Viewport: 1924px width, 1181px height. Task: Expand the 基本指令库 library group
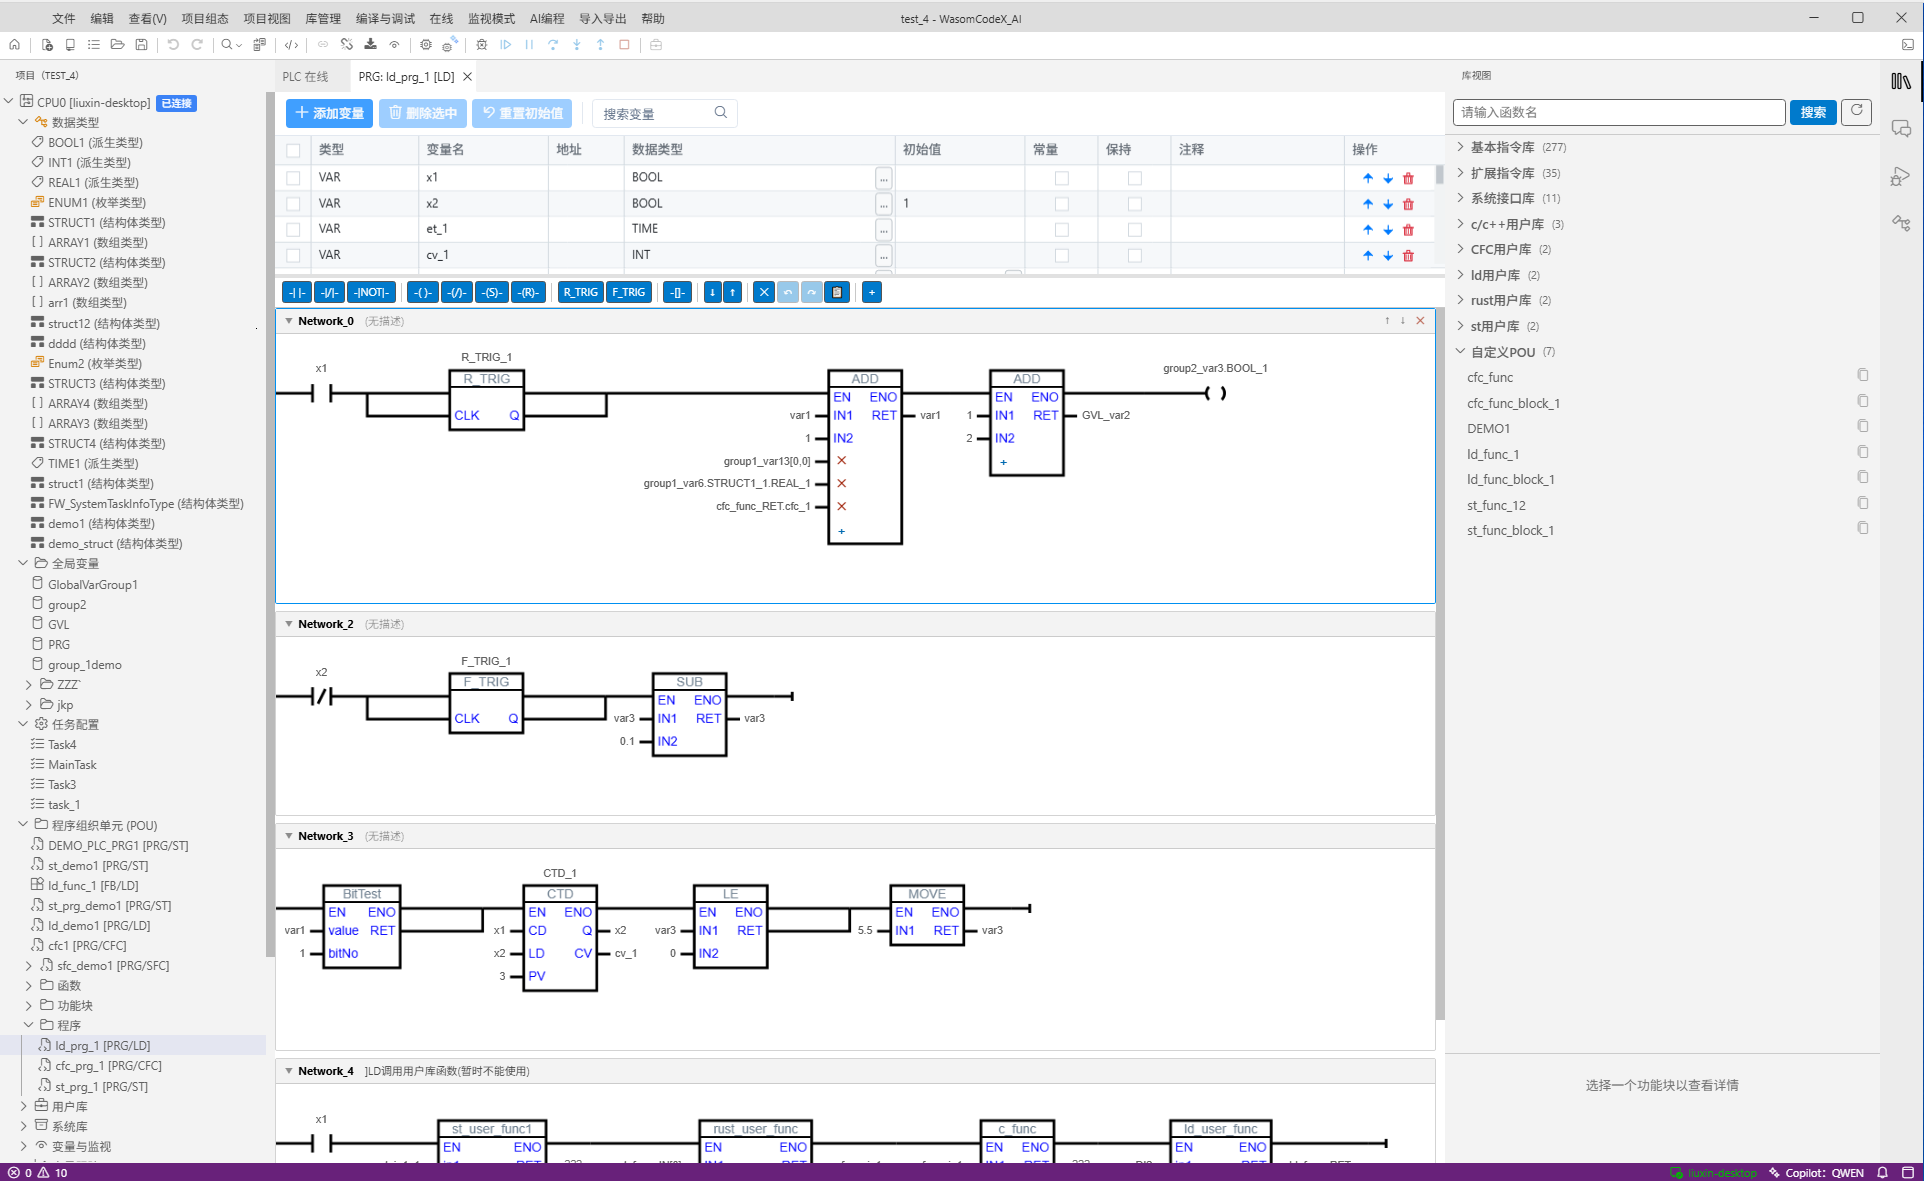pos(1461,147)
